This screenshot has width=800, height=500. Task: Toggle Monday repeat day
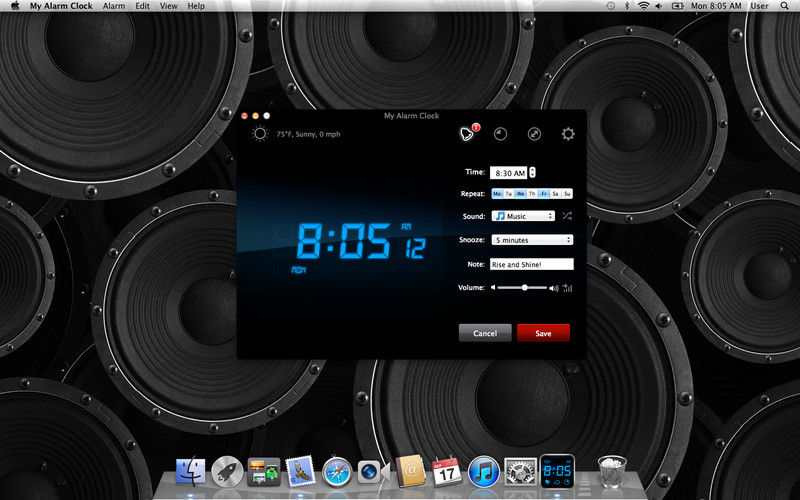tap(497, 193)
